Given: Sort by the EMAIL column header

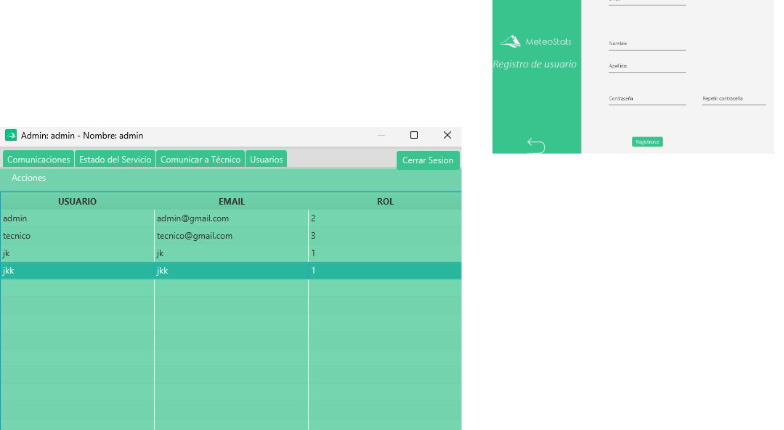Looking at the screenshot, I should pos(232,202).
